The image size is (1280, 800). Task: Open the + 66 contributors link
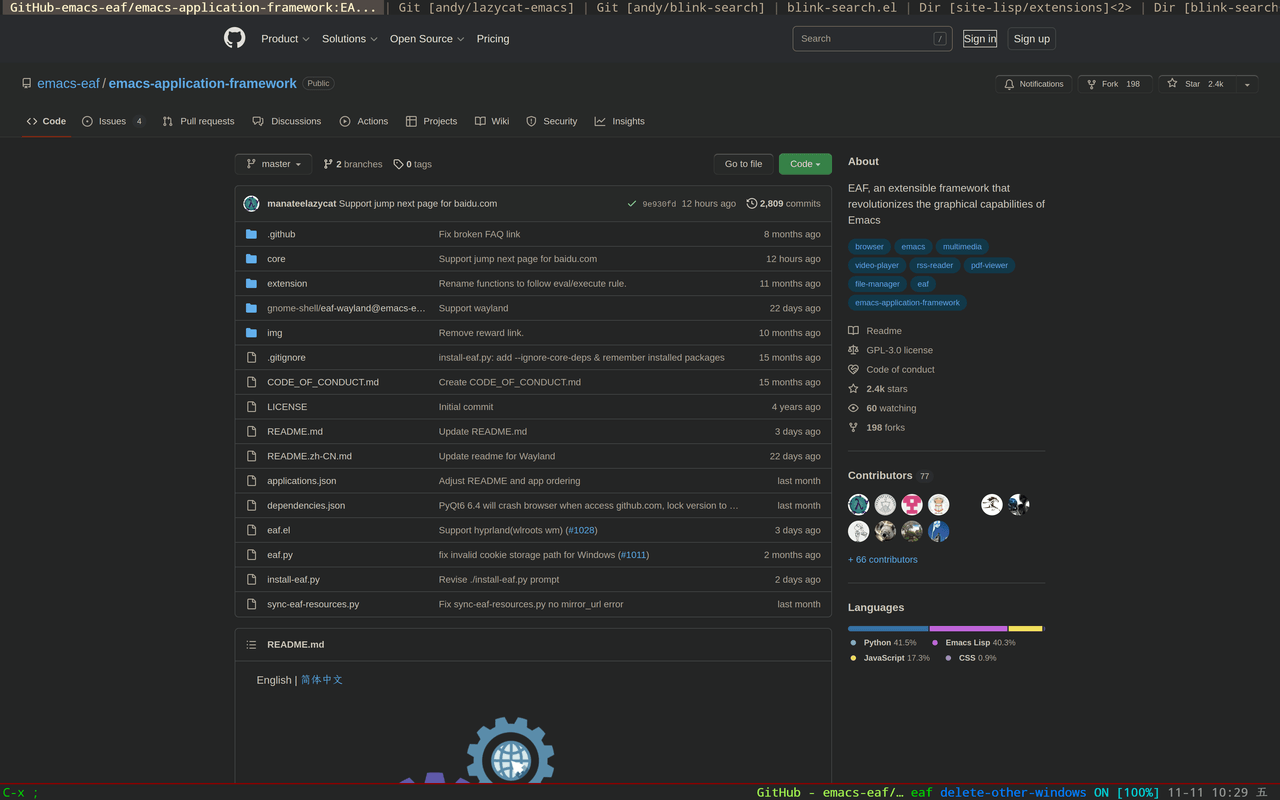(x=882, y=560)
